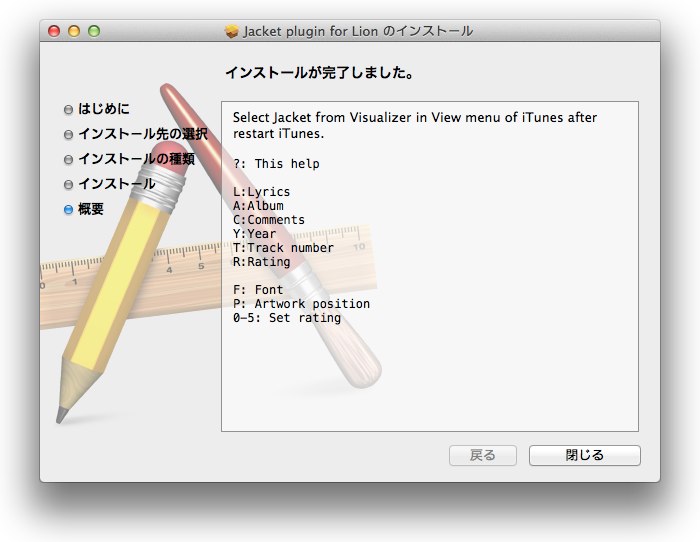Click the heading インストールが完了しました。
This screenshot has height=542, width=700.
click(320, 72)
